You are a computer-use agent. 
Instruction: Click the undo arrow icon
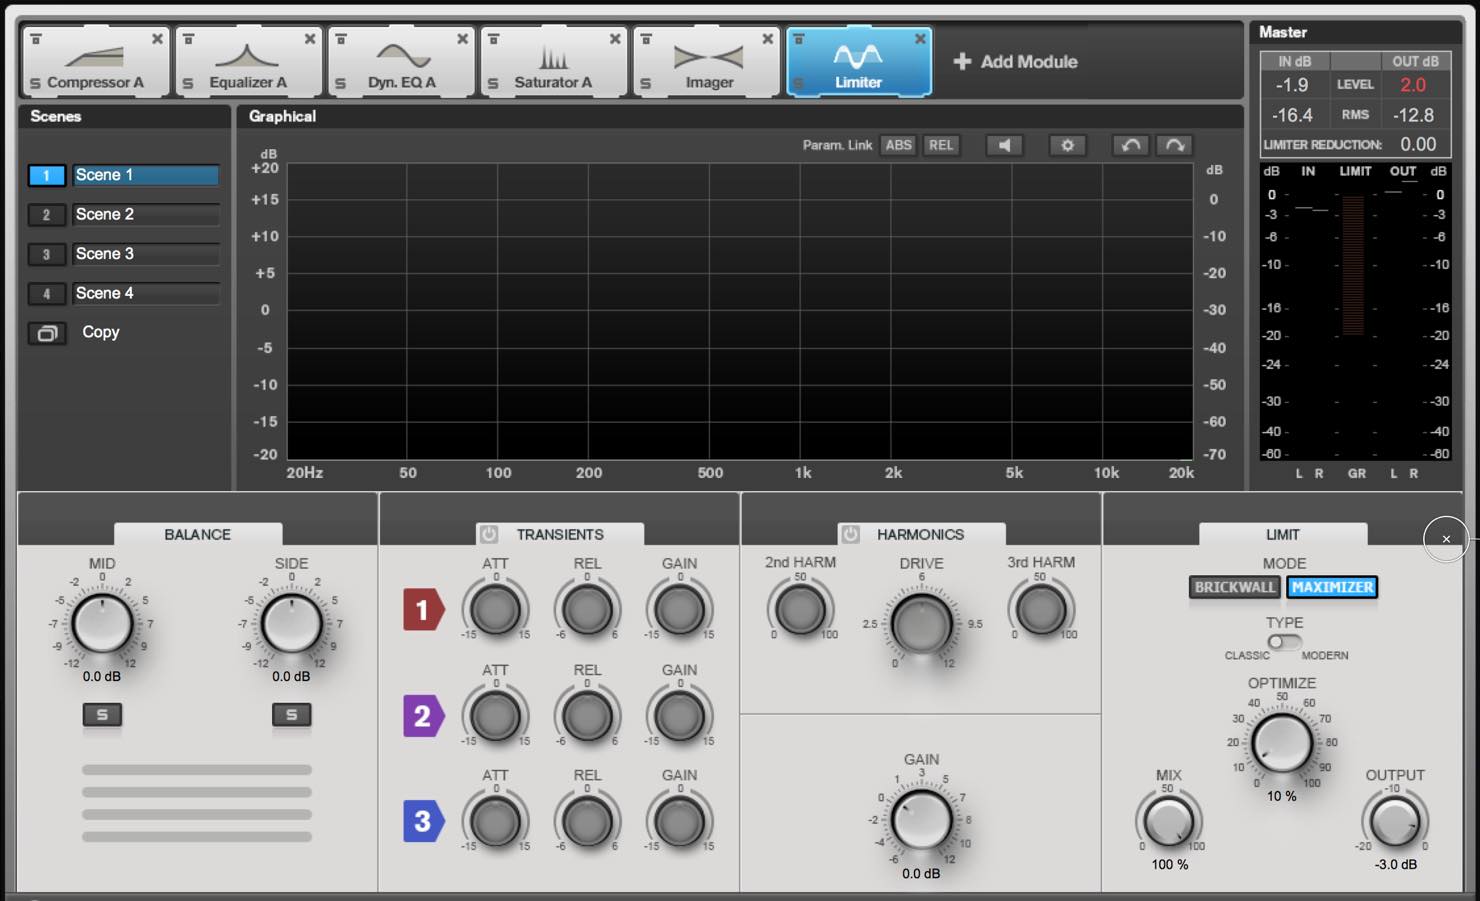pyautogui.click(x=1131, y=145)
